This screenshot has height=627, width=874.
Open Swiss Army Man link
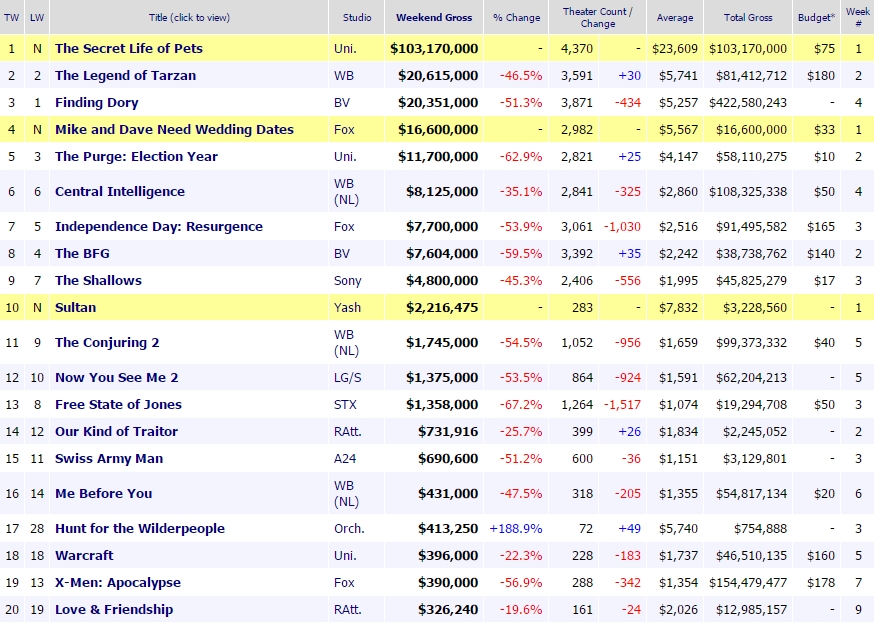109,459
